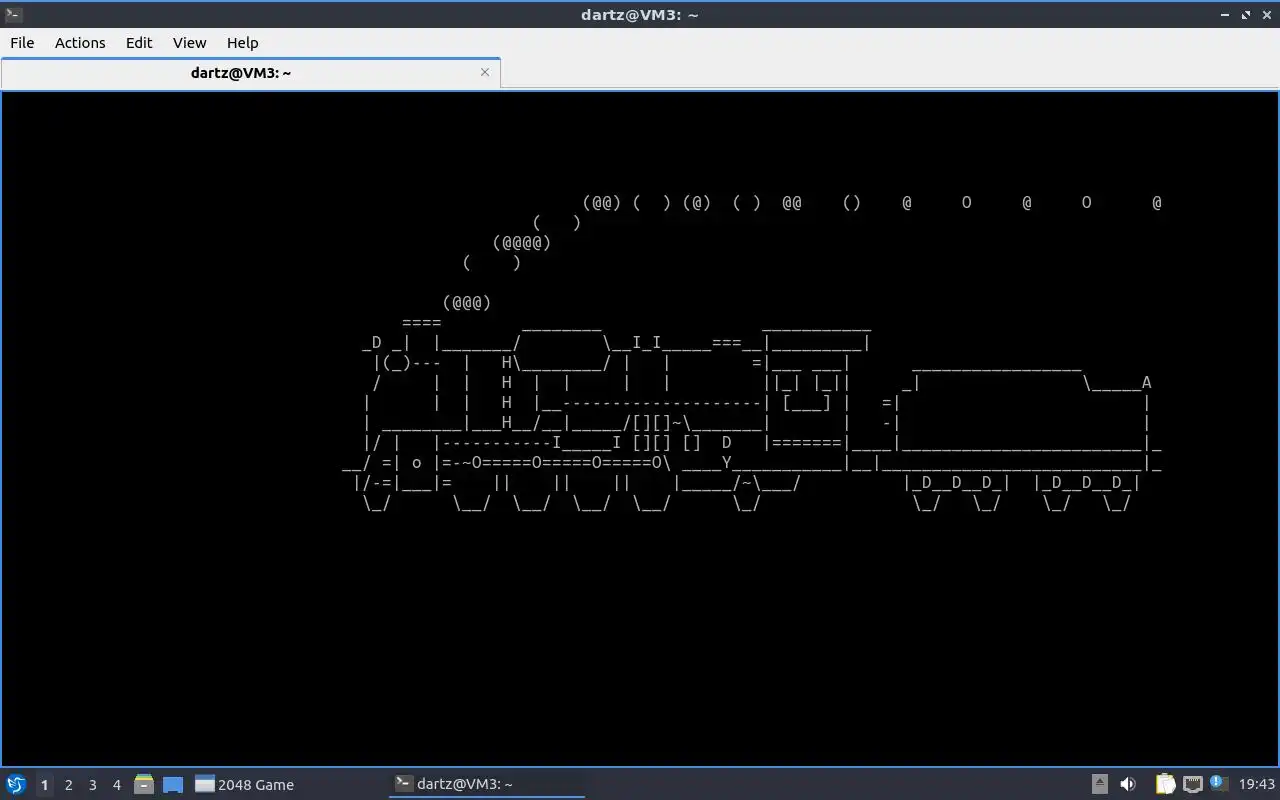Viewport: 1280px width, 800px height.
Task: Launch the file manager from the panel
Action: click(144, 784)
